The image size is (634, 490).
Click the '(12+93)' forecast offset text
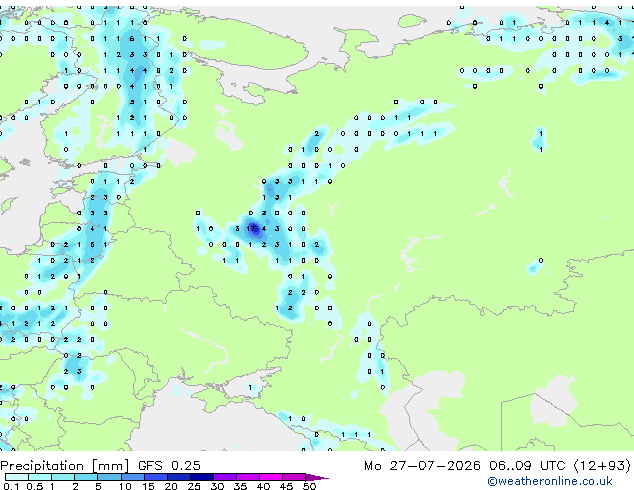tap(602, 466)
